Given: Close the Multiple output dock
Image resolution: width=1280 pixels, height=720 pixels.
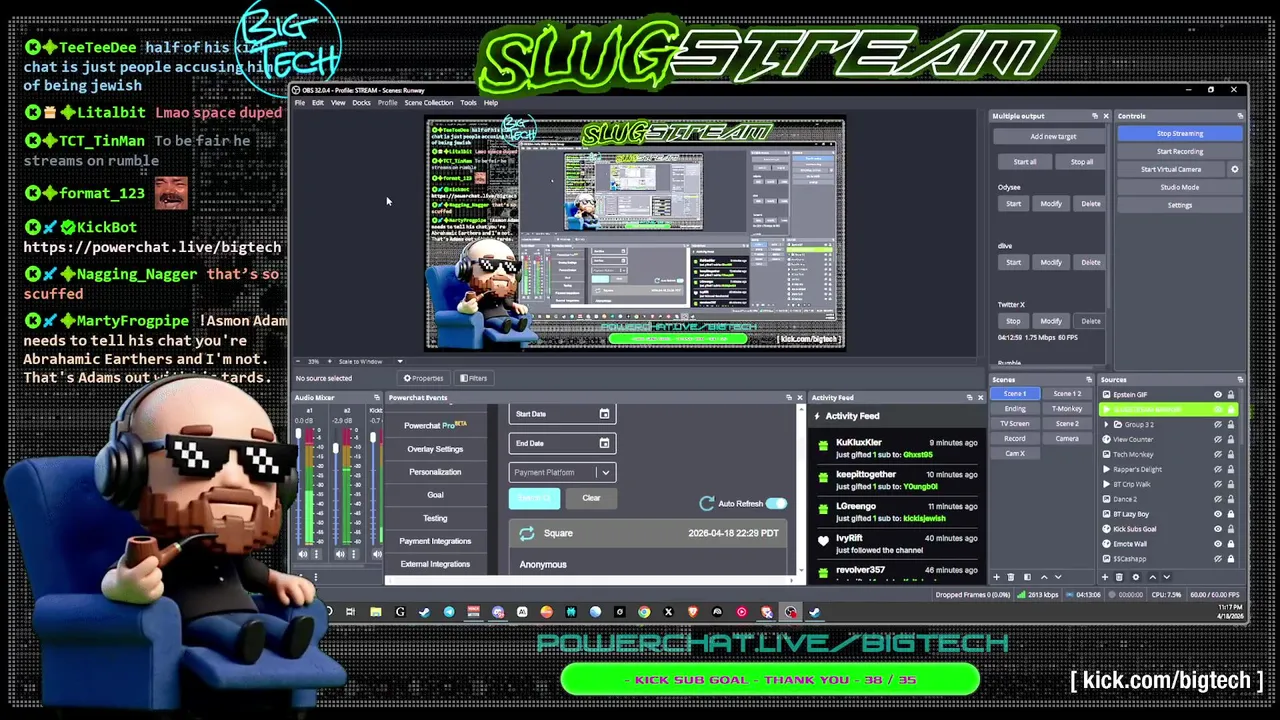Looking at the screenshot, I should (1105, 116).
